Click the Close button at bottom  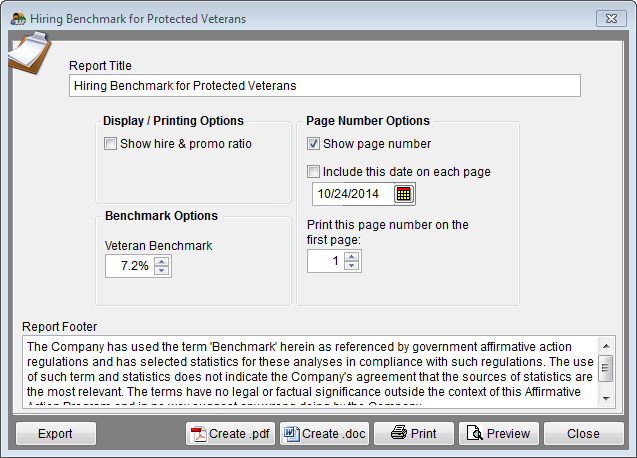pyautogui.click(x=583, y=433)
